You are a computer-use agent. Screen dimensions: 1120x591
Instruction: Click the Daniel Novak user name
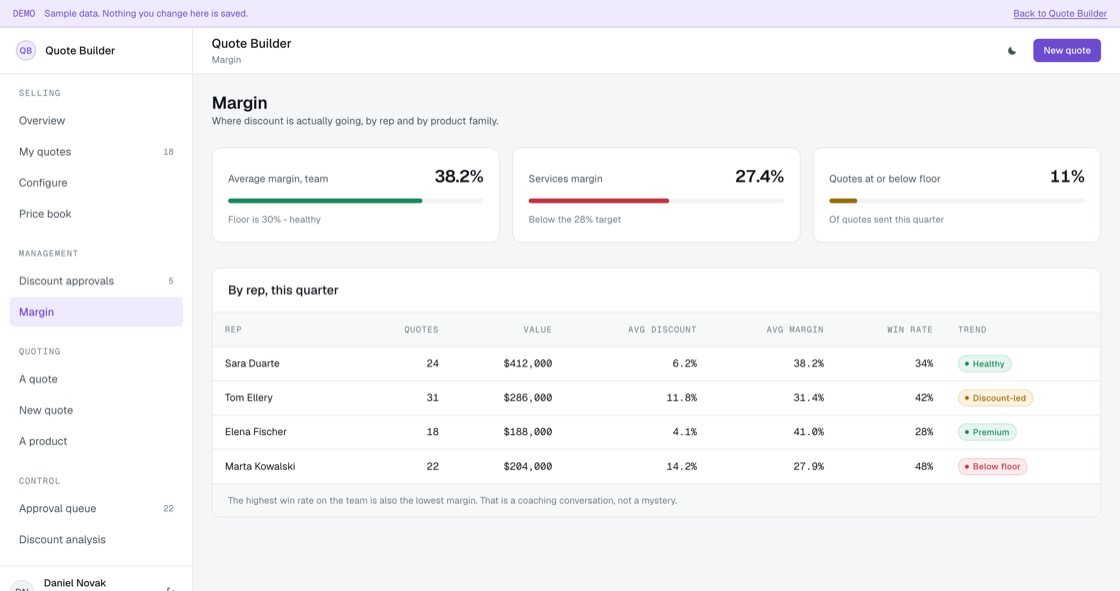[74, 583]
